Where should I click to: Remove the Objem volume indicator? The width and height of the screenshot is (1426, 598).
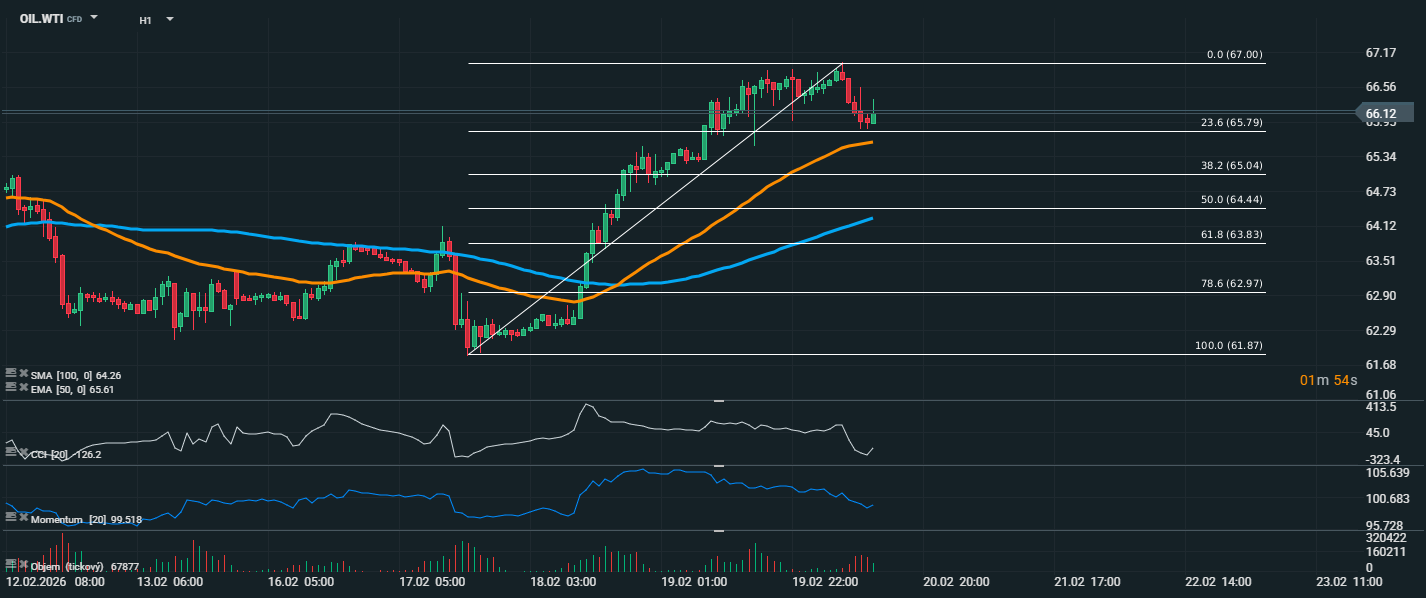23,566
